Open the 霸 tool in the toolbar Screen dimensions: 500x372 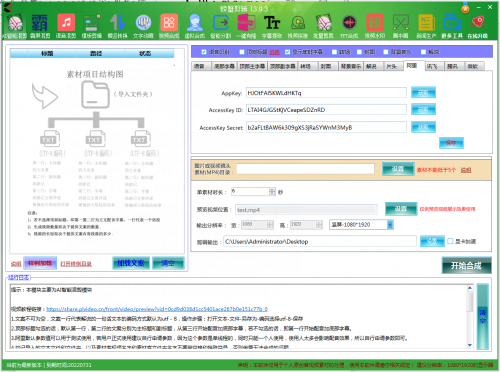click(40, 23)
